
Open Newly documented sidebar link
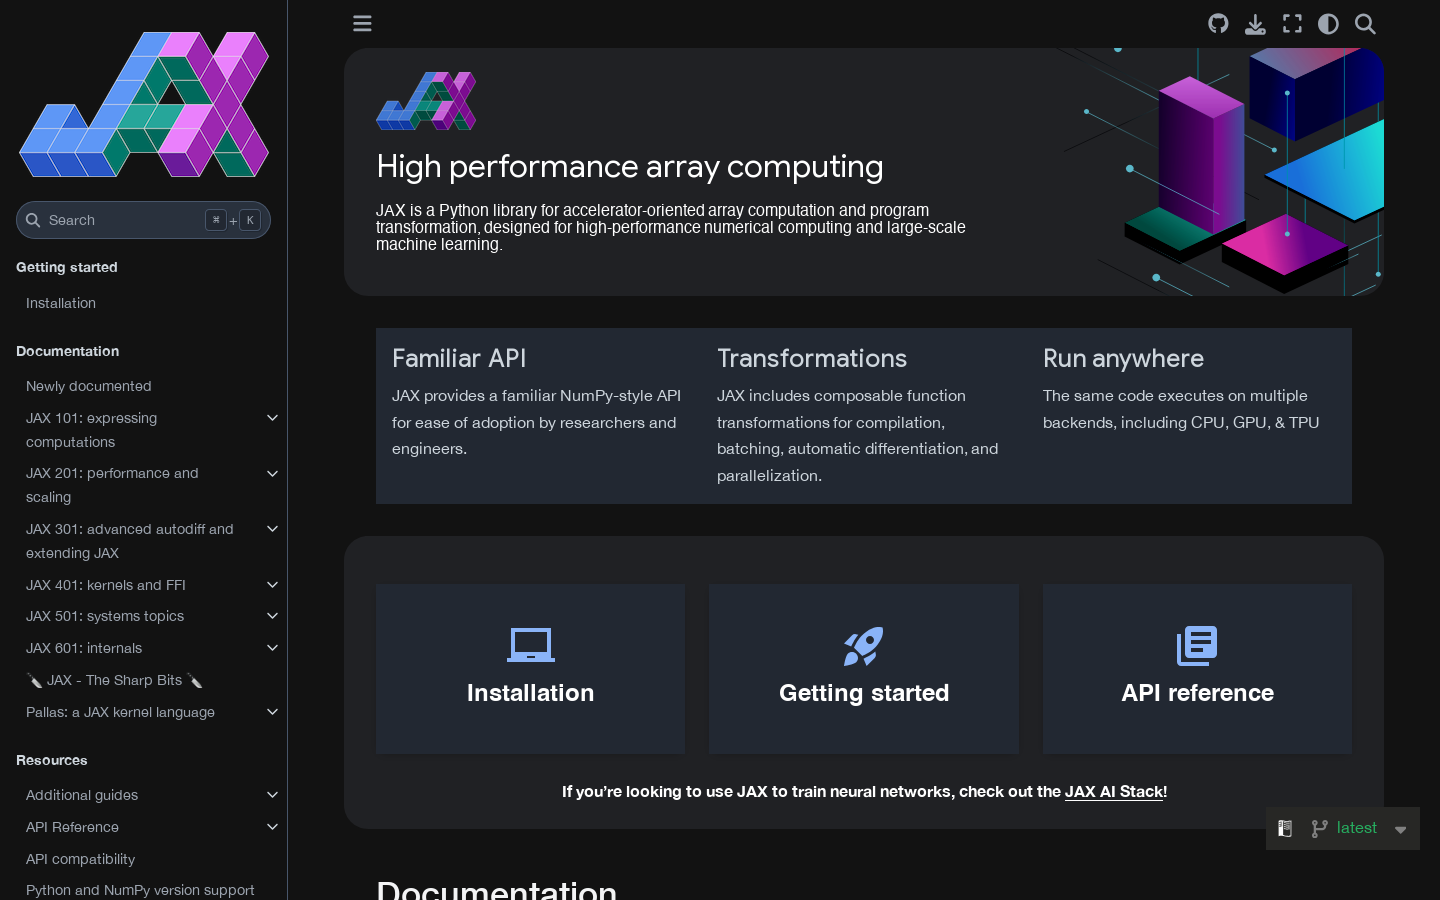pyautogui.click(x=89, y=386)
